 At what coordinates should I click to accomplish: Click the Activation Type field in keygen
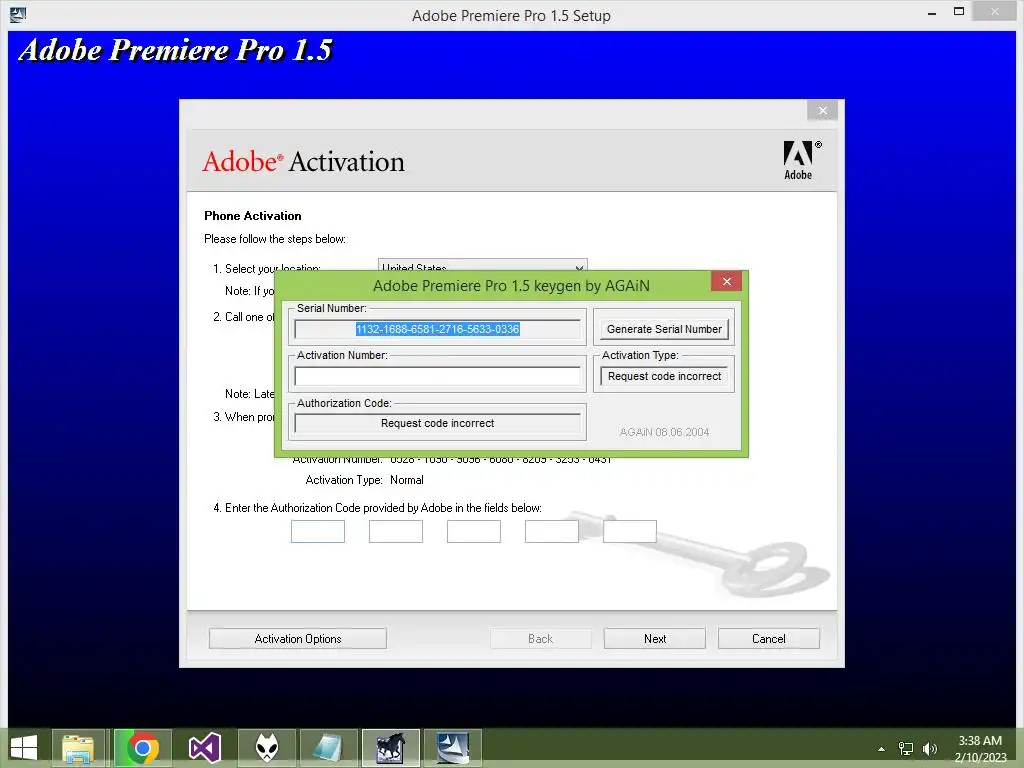664,376
